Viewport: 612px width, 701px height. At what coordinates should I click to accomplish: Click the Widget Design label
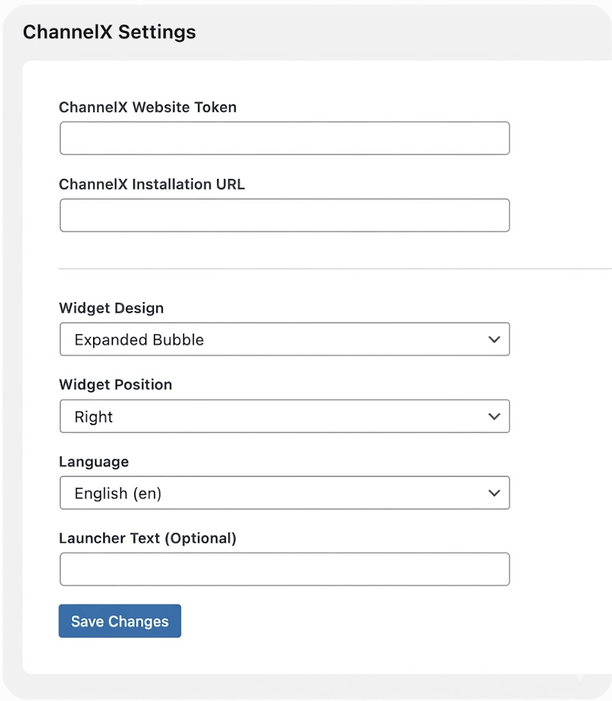[111, 308]
